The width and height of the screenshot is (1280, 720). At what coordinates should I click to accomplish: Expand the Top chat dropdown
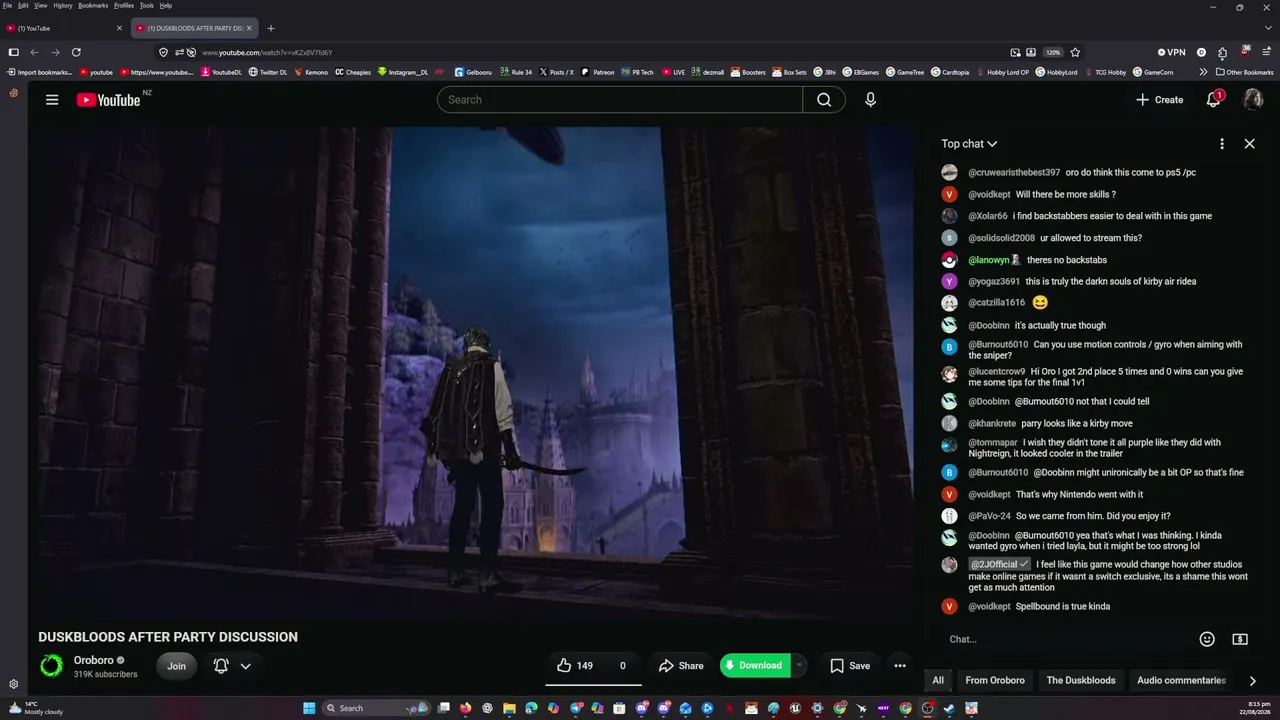coord(969,144)
